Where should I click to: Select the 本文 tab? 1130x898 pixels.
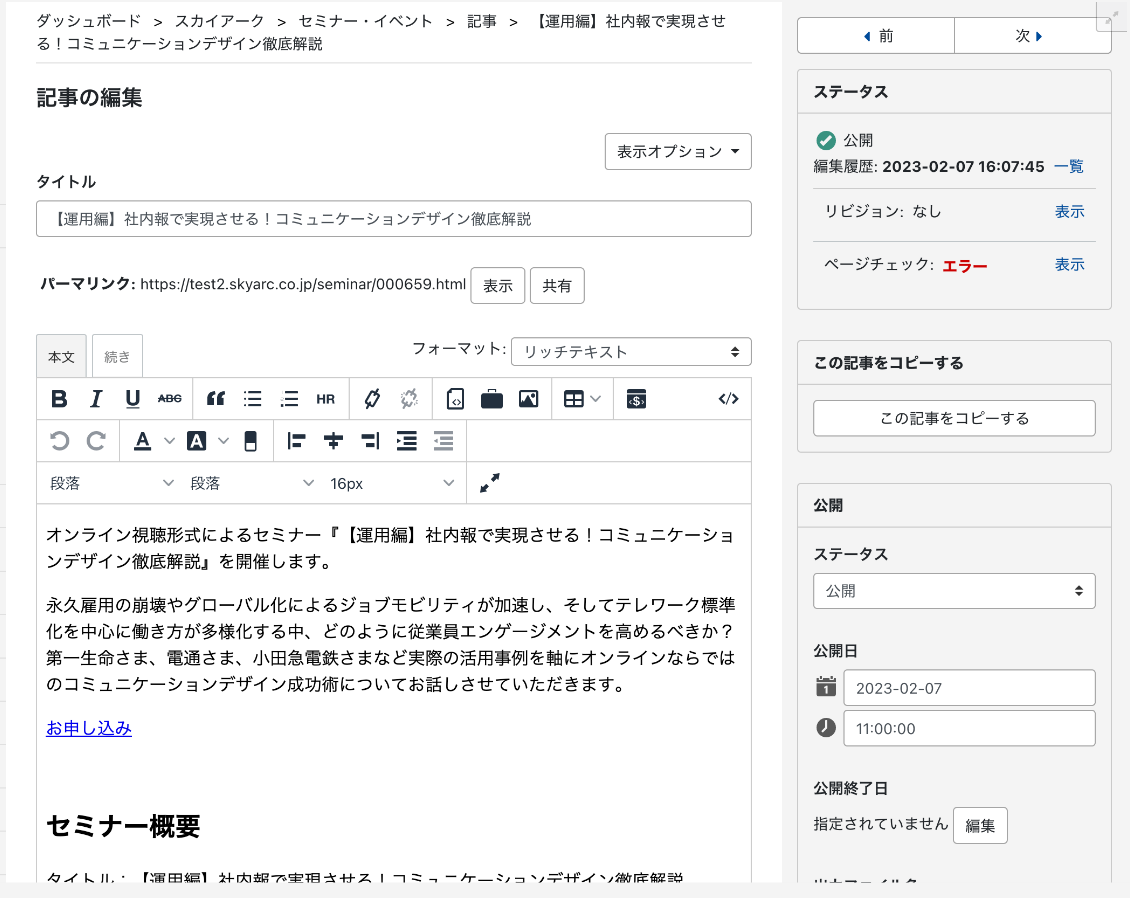pos(61,357)
